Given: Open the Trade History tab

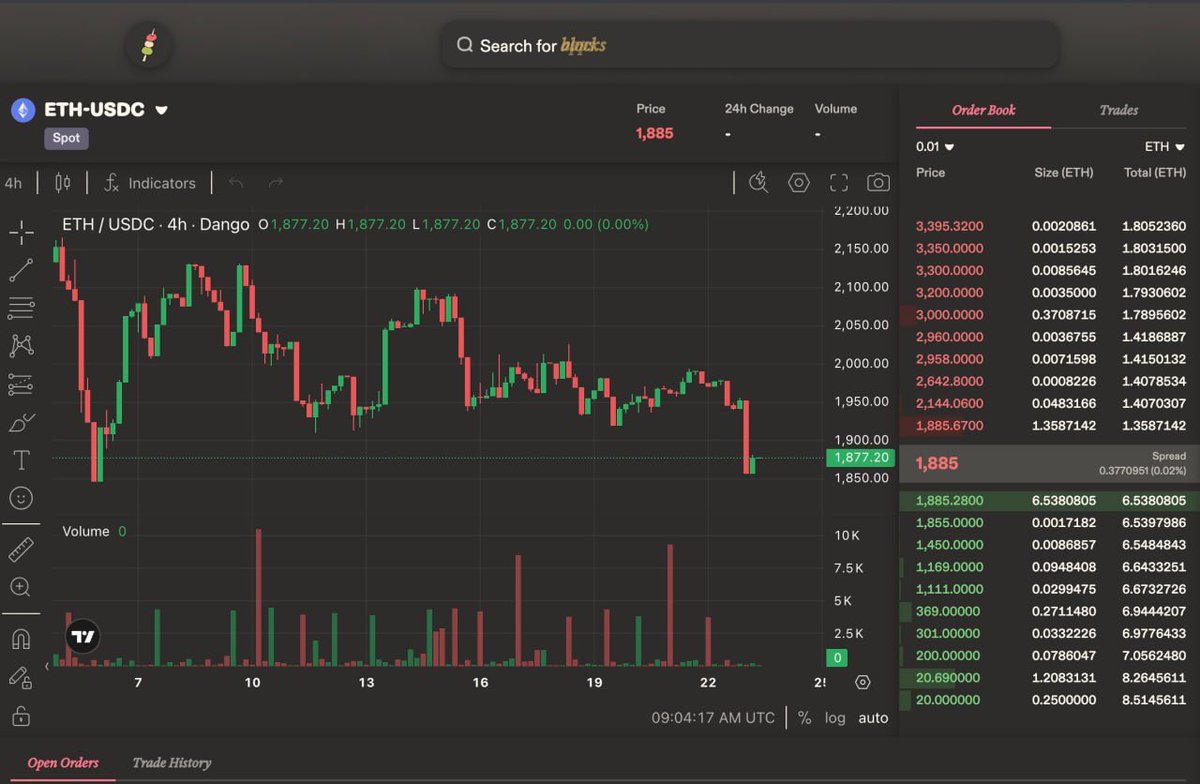Looking at the screenshot, I should tap(171, 763).
